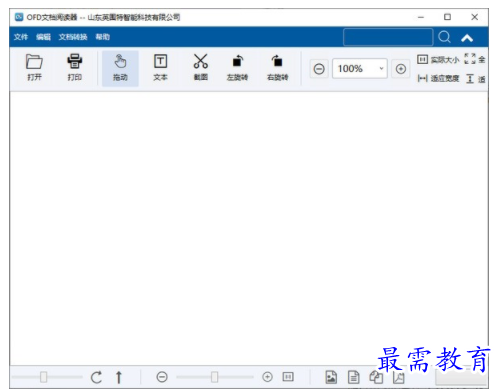This screenshot has height=391, width=499.
Task: Zoom in using toolbar plus button
Action: point(401,69)
